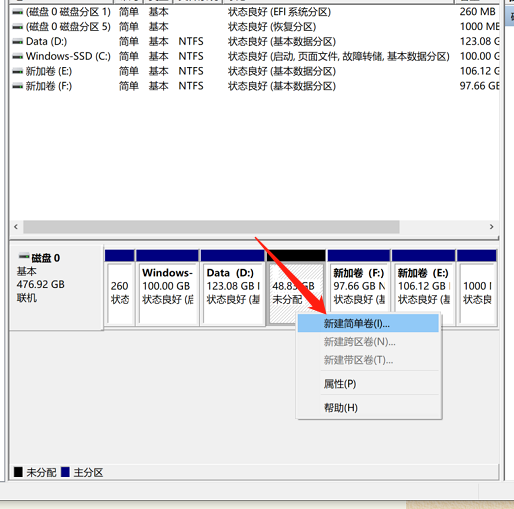Open 属性(P) from the context menu
Image resolution: width=514 pixels, height=509 pixels.
point(368,384)
